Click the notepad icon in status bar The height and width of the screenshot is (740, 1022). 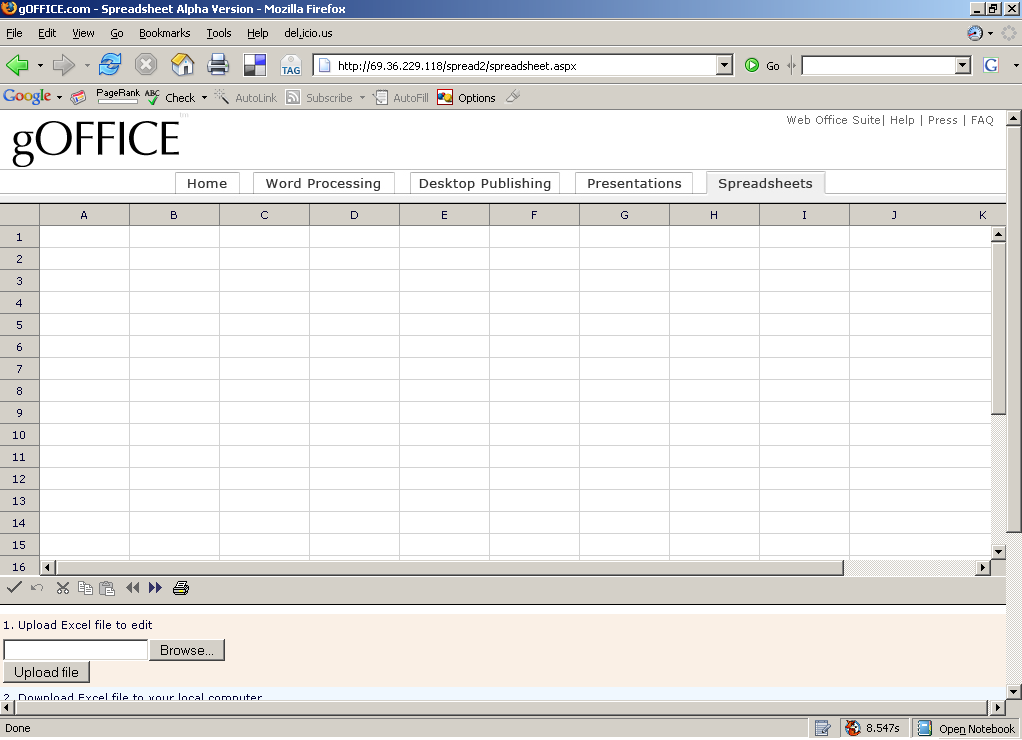click(823, 728)
